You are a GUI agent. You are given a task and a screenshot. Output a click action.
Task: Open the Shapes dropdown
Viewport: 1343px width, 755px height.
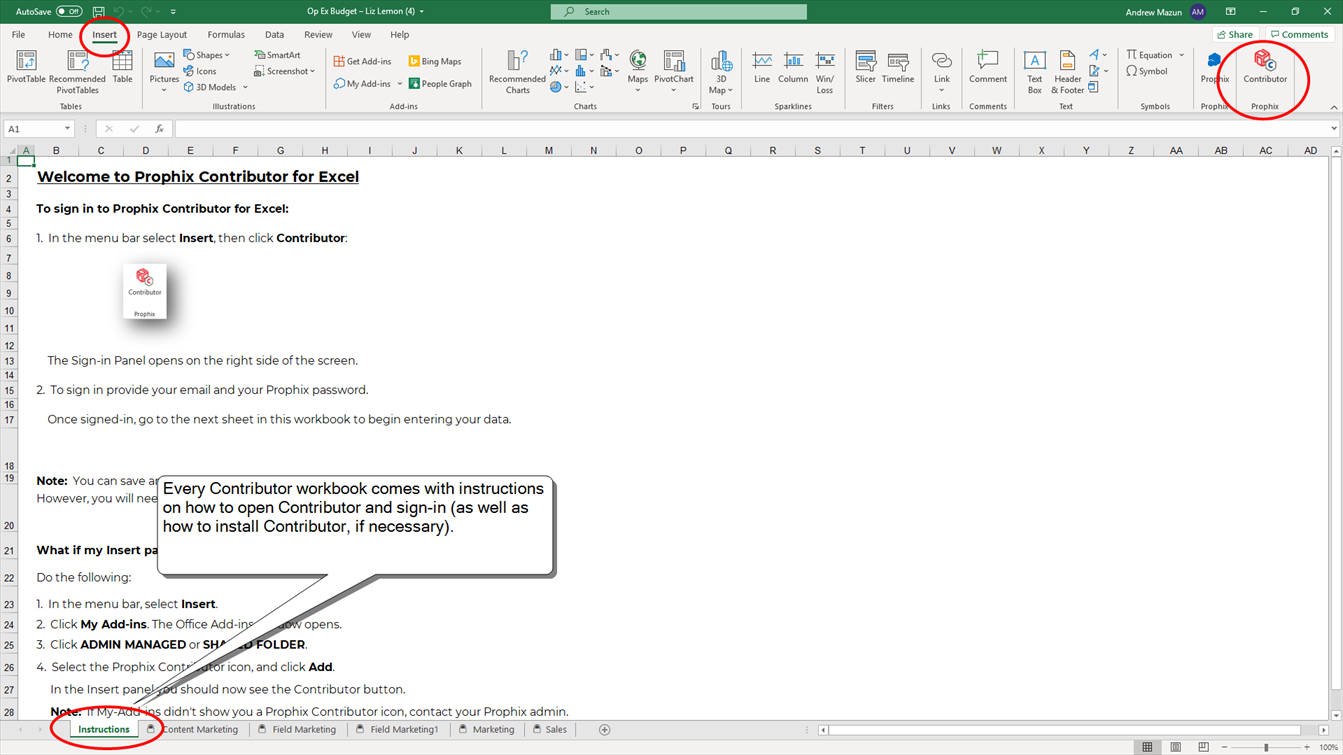click(x=207, y=55)
